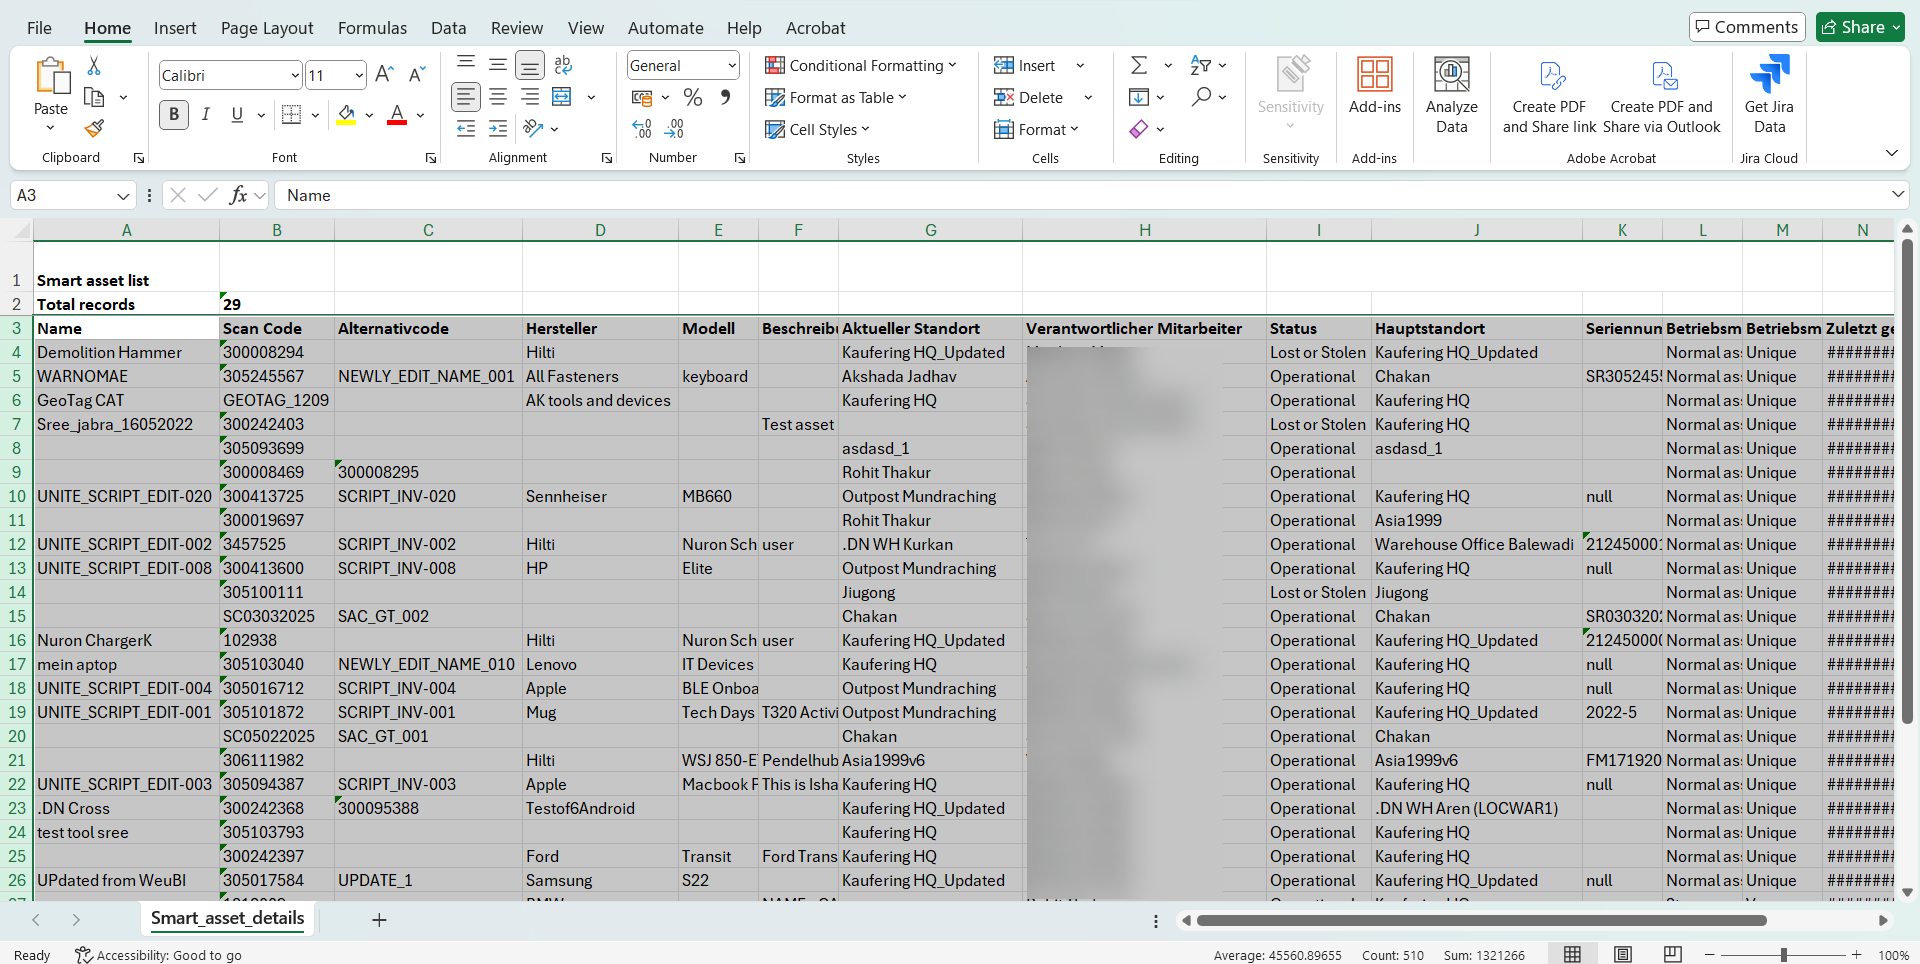Image resolution: width=1920 pixels, height=964 pixels.
Task: Open Sort & Filter tool
Action: (1201, 65)
